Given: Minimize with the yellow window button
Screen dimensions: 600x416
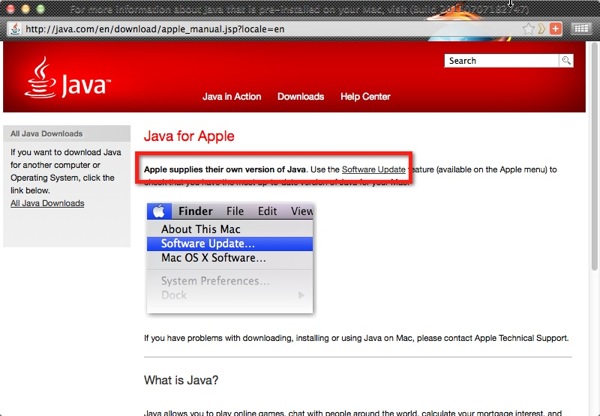Looking at the screenshot, I should click(x=25, y=8).
